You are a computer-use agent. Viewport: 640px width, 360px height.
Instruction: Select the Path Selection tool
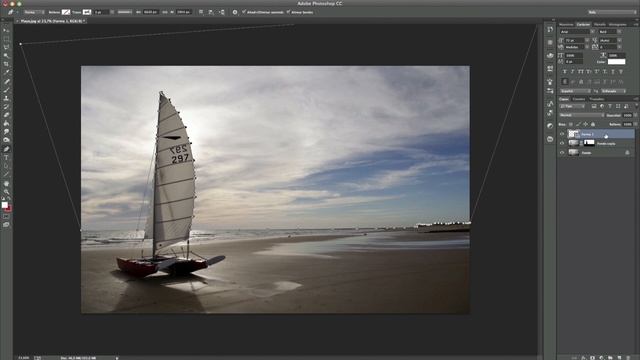click(6, 166)
